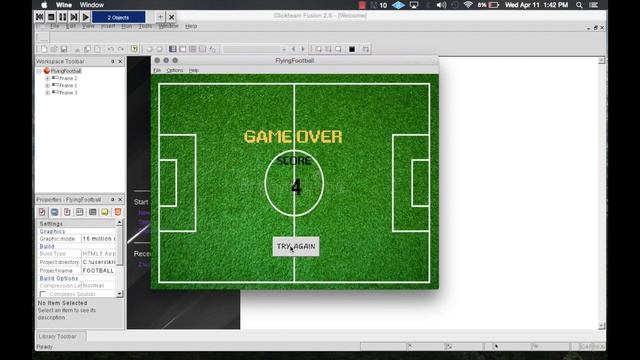Open the Wine menu in the macOS menu bar

click(64, 5)
